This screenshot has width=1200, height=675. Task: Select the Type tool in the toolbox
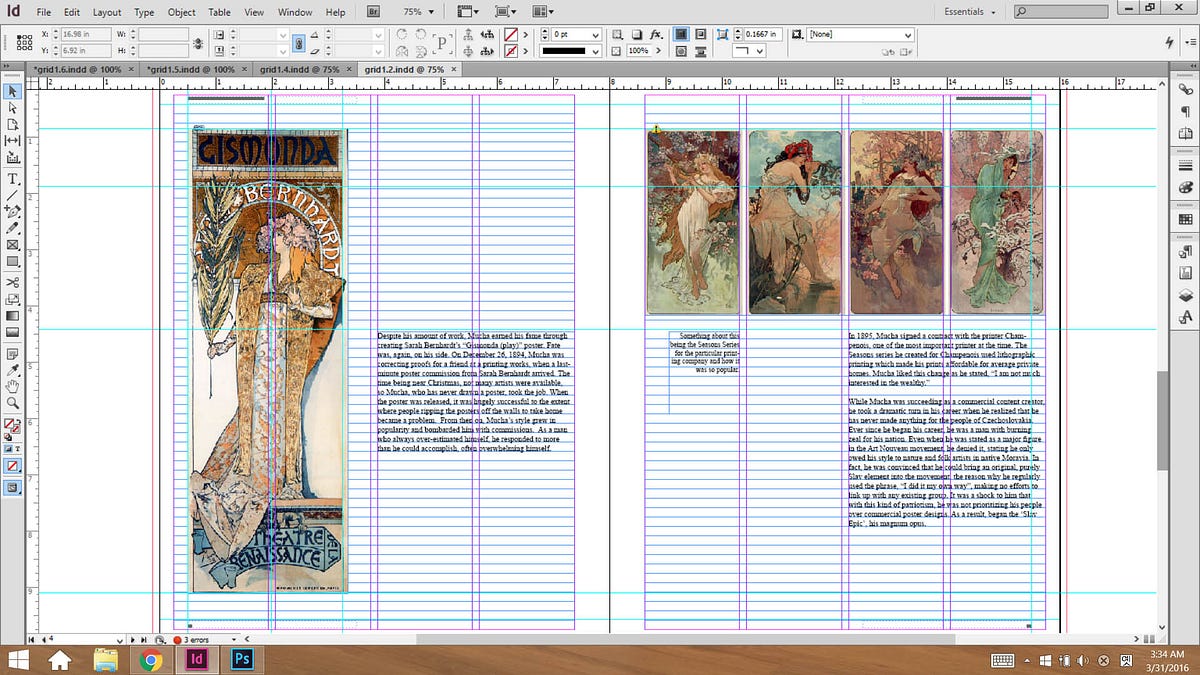pos(13,177)
